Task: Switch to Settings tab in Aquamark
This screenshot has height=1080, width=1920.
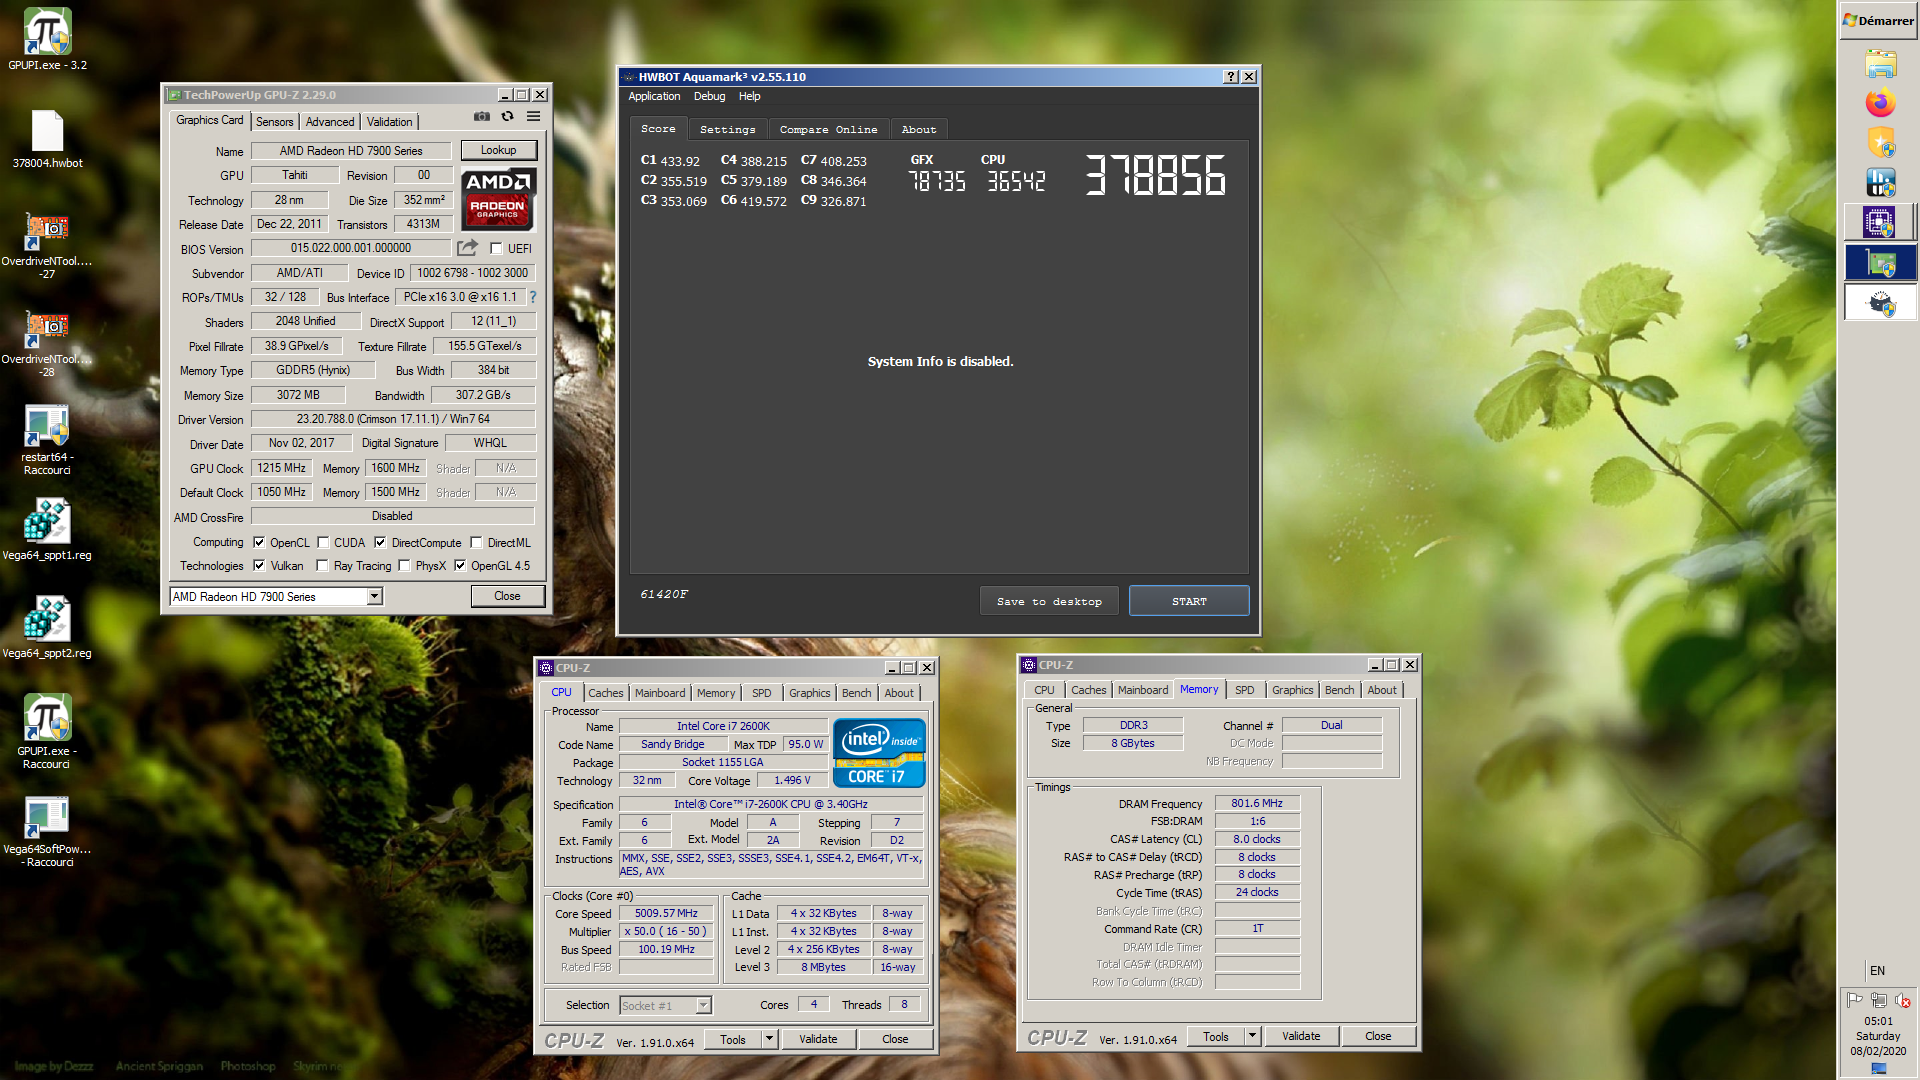Action: click(x=727, y=130)
